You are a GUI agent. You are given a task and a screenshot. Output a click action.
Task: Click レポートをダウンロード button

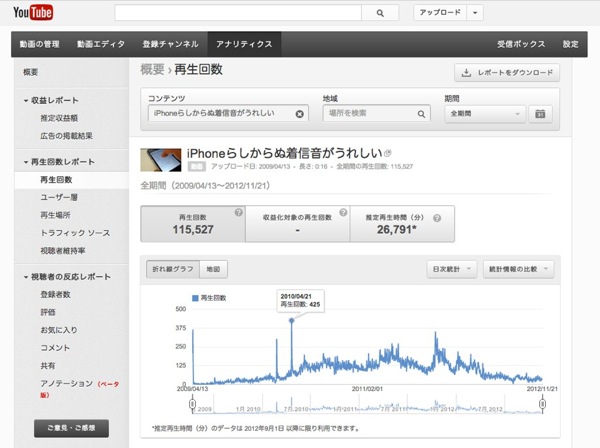(x=507, y=73)
